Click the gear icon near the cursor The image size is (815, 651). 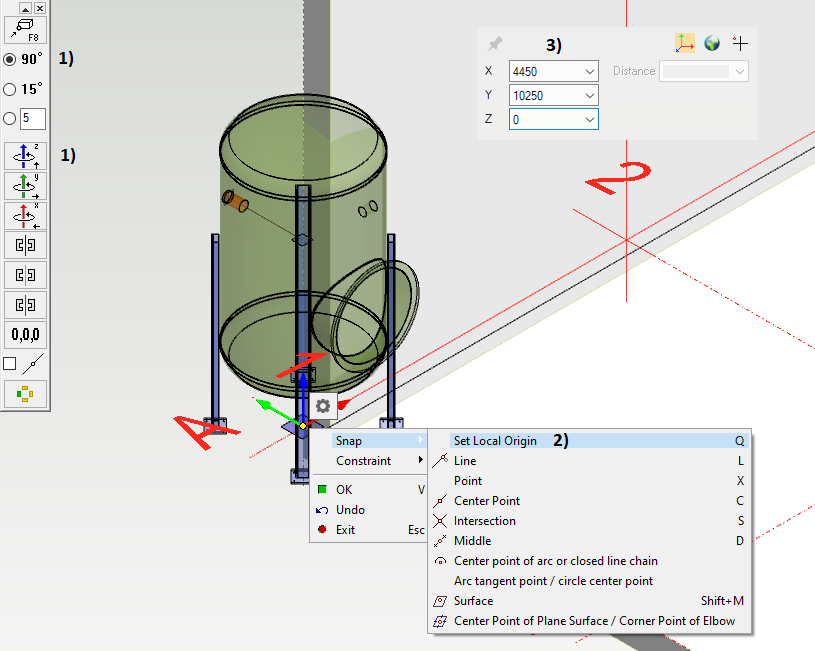[322, 406]
